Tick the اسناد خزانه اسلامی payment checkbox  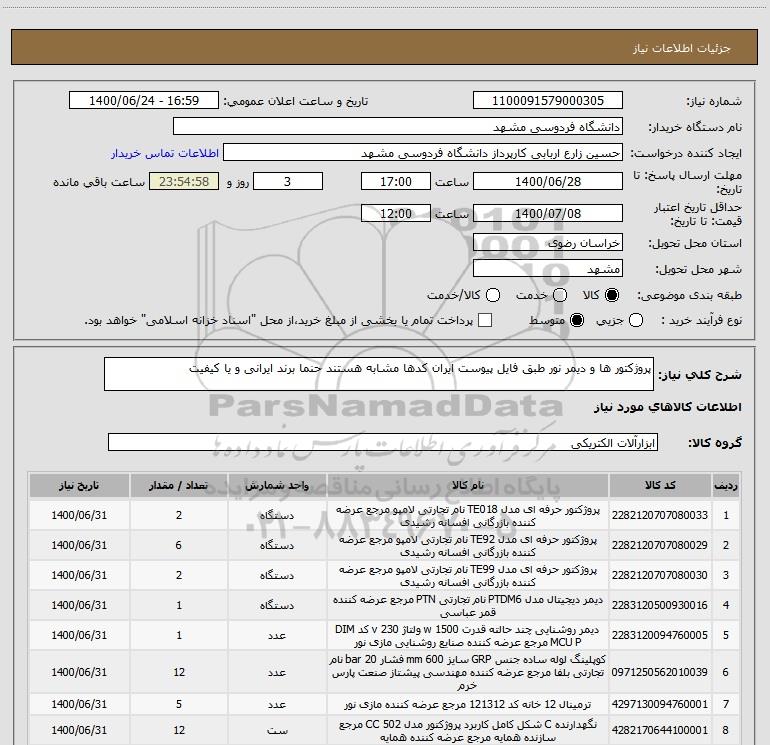click(x=485, y=320)
